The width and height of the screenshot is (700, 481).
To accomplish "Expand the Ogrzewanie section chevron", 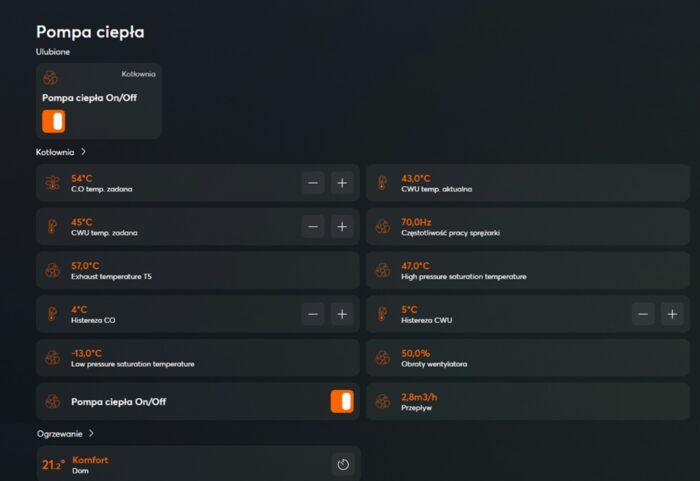I will point(91,434).
